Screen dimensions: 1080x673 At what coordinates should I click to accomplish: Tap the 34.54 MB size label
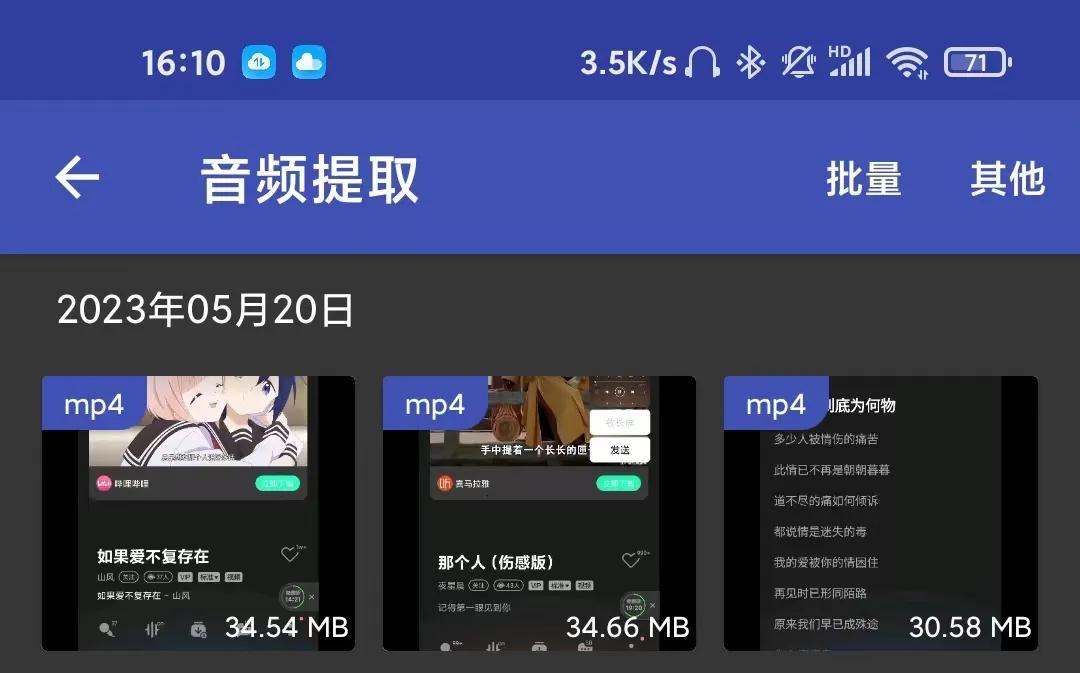click(284, 628)
